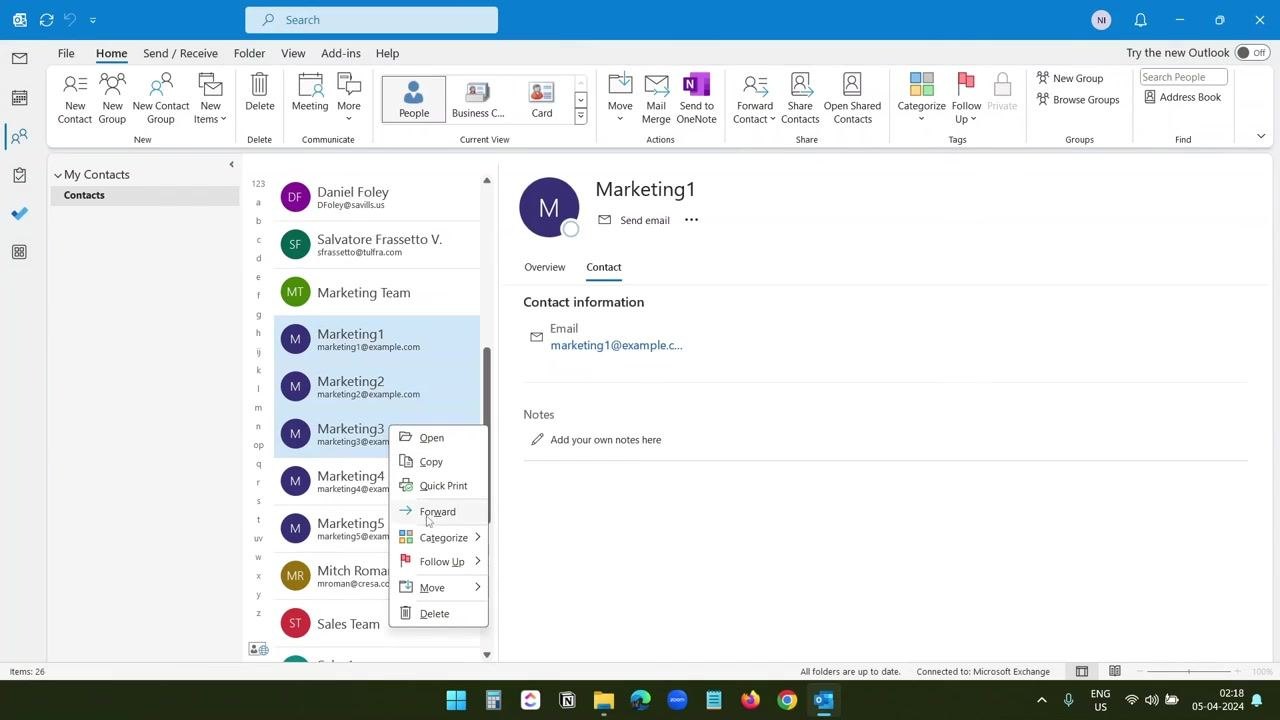Image resolution: width=1280 pixels, height=720 pixels.
Task: Click the Search People field
Action: [1183, 77]
